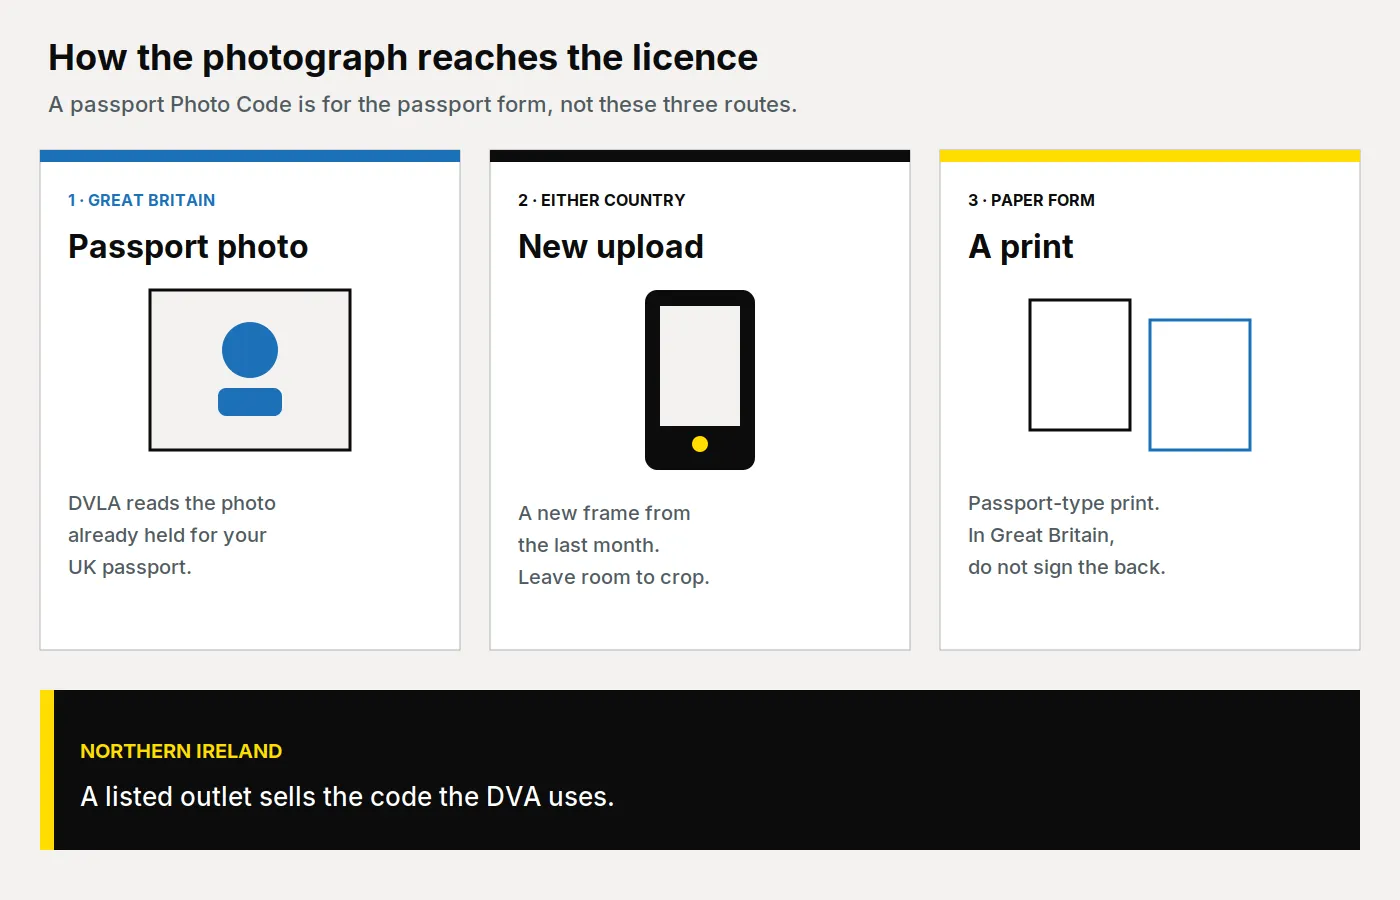1400x900 pixels.
Task: Click the text 'A new frame from'
Action: [x=604, y=513]
